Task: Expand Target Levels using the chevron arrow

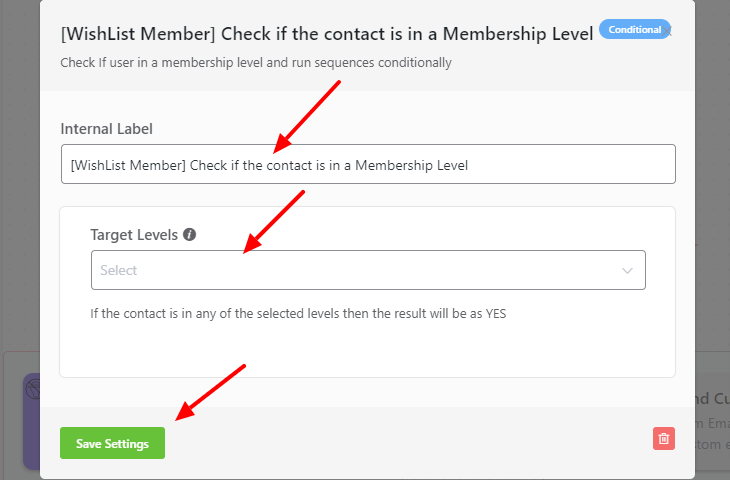Action: (627, 270)
